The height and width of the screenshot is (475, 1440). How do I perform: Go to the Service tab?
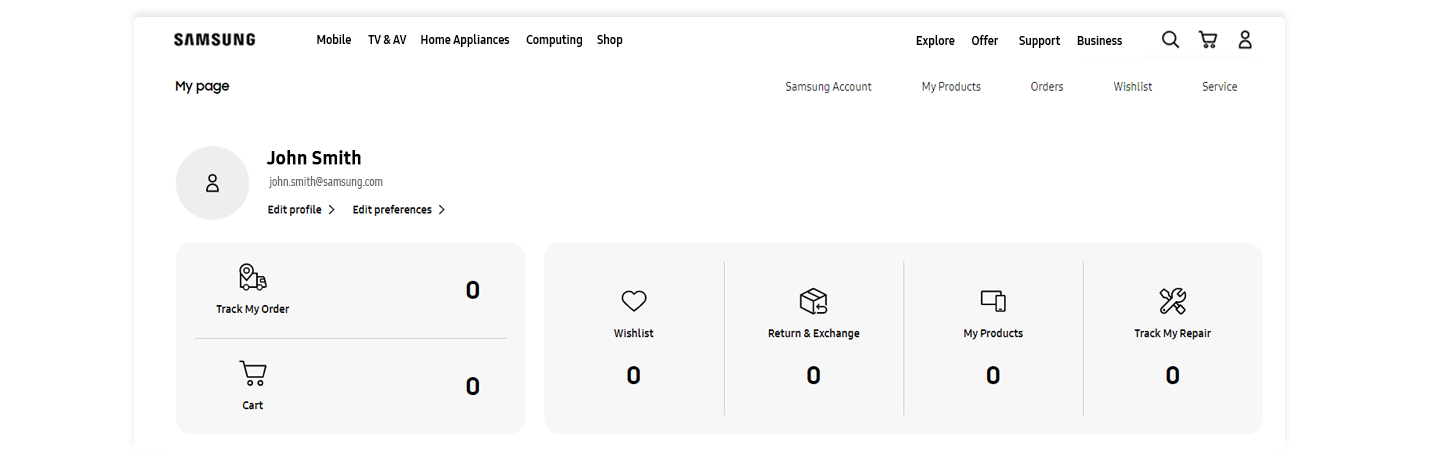[1219, 87]
